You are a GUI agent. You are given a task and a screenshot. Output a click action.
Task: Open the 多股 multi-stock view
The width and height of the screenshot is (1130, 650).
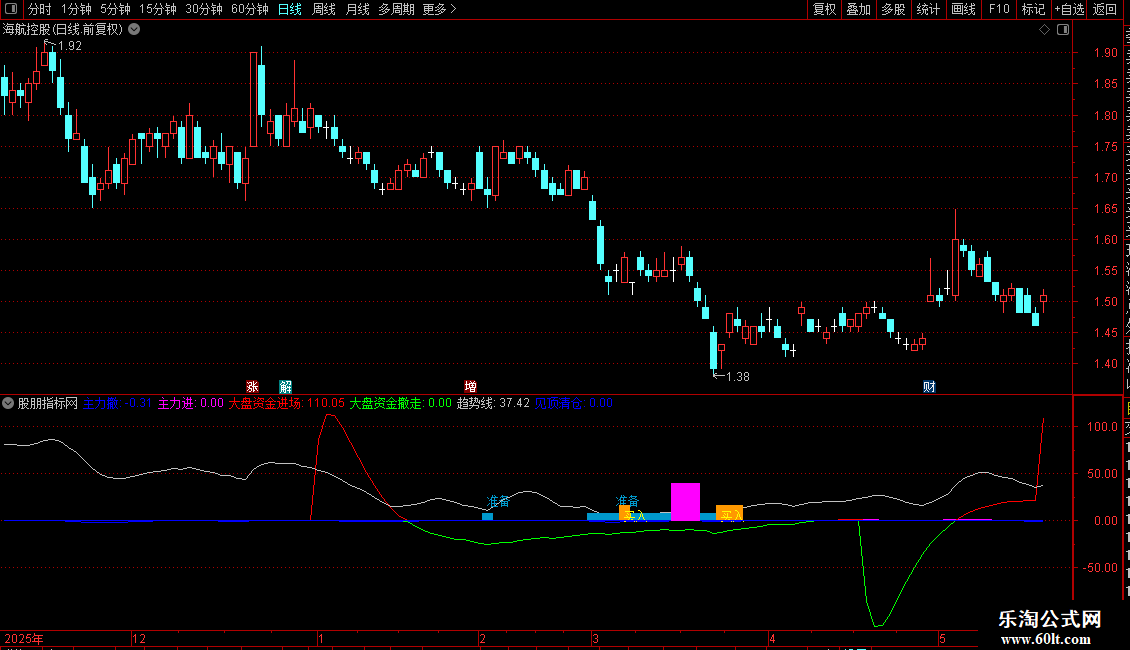click(893, 9)
